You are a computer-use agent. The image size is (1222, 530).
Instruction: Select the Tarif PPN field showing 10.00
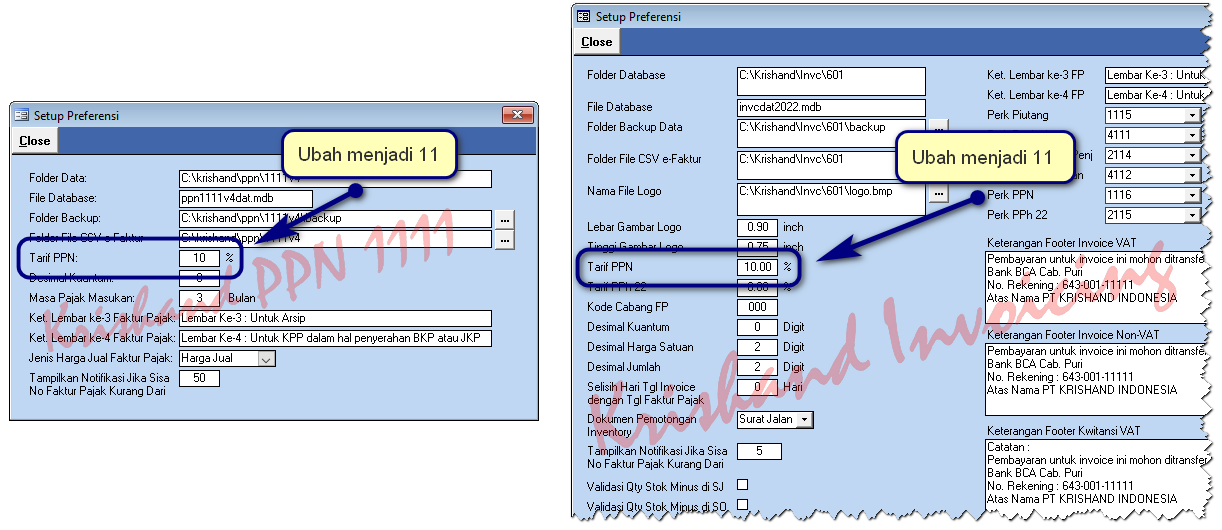pyautogui.click(x=757, y=267)
